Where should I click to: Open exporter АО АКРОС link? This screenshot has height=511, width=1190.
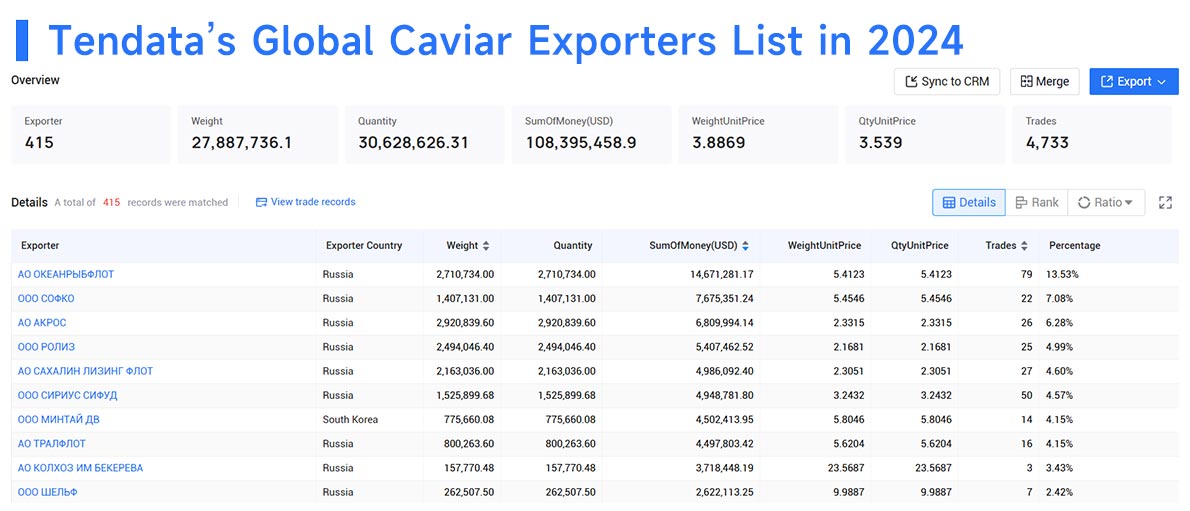[42, 323]
